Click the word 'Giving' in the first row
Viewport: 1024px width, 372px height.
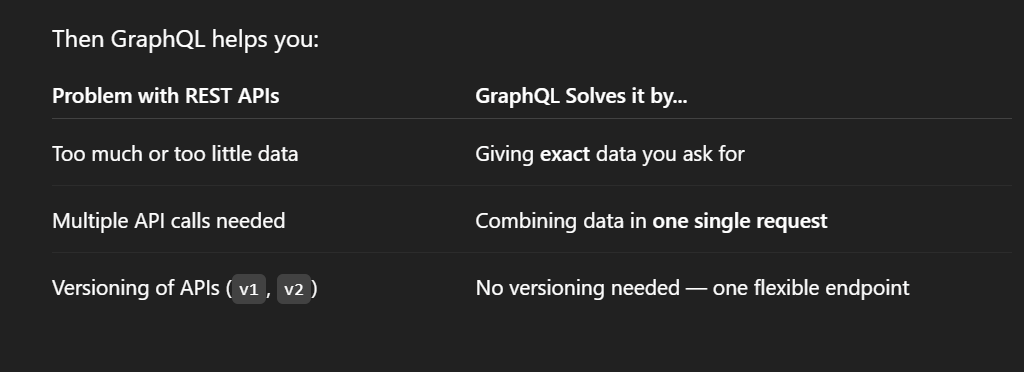point(505,154)
